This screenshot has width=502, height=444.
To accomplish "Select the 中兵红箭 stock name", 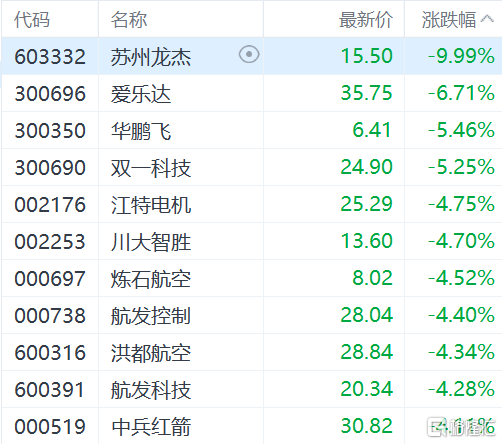I will pyautogui.click(x=151, y=426).
